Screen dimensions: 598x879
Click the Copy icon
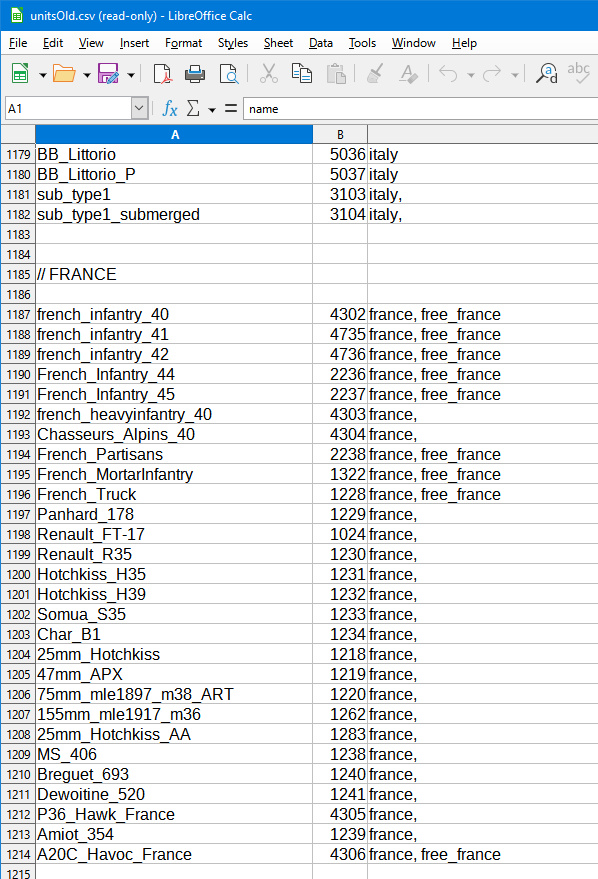[x=302, y=73]
